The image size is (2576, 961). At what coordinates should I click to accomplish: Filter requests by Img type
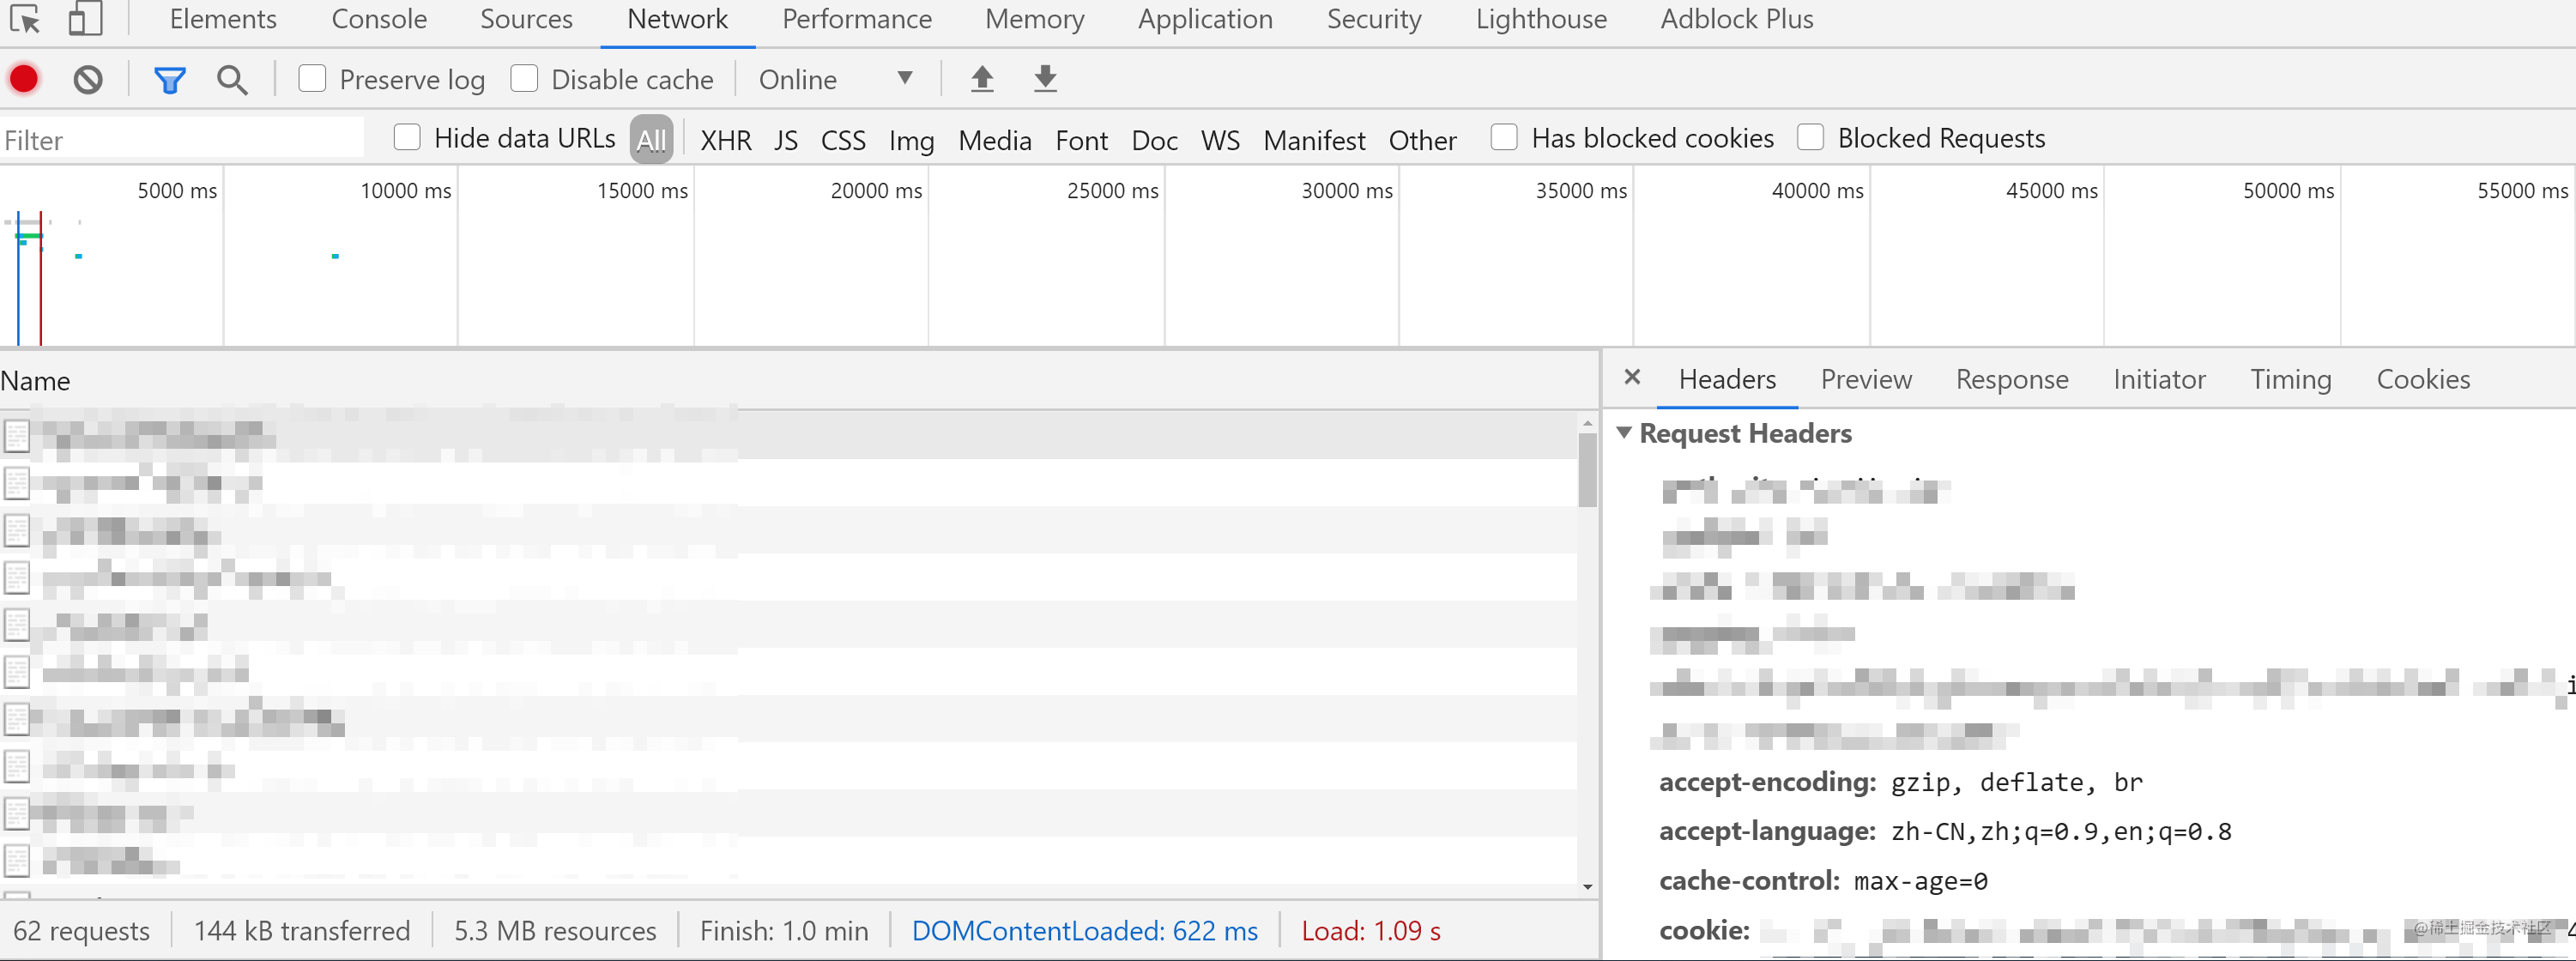(x=910, y=140)
